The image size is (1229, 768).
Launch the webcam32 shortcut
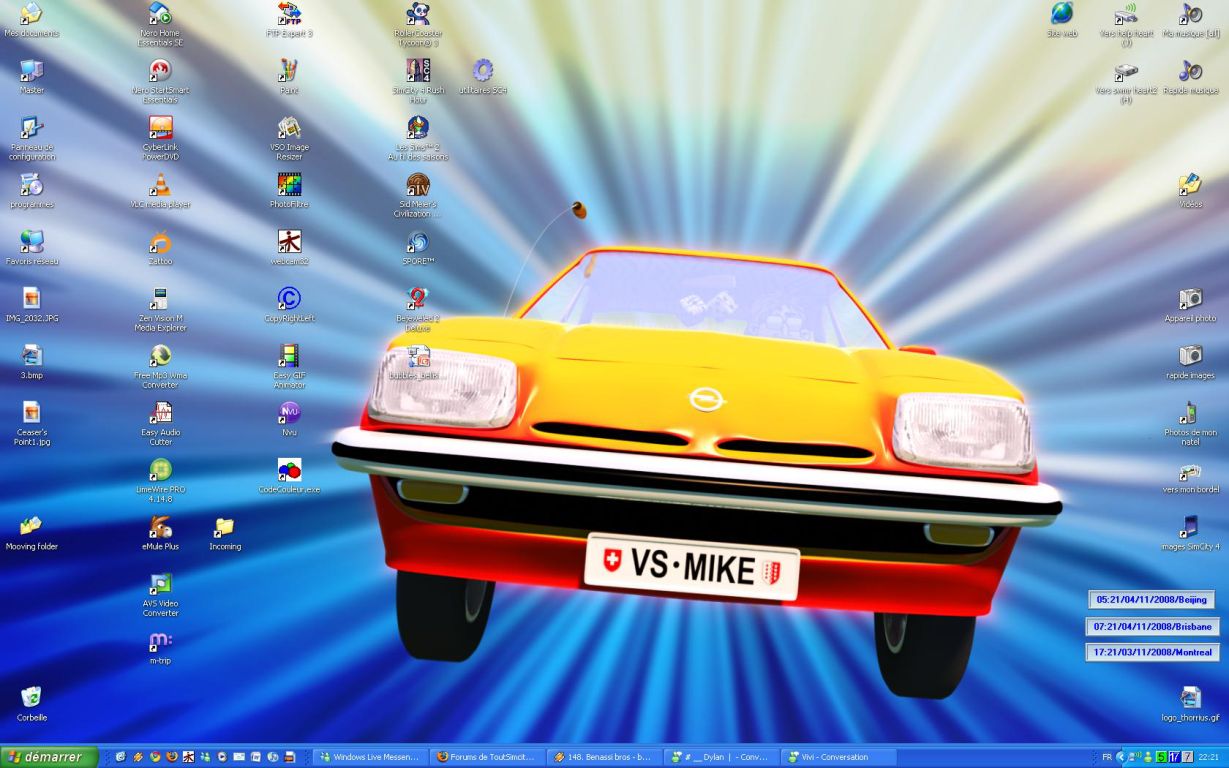click(x=289, y=242)
